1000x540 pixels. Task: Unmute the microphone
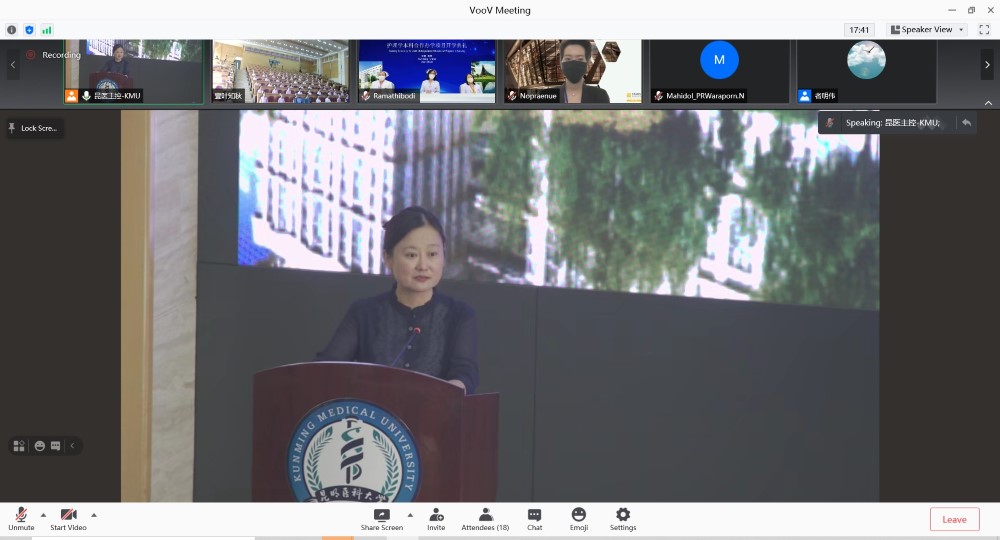click(21, 516)
